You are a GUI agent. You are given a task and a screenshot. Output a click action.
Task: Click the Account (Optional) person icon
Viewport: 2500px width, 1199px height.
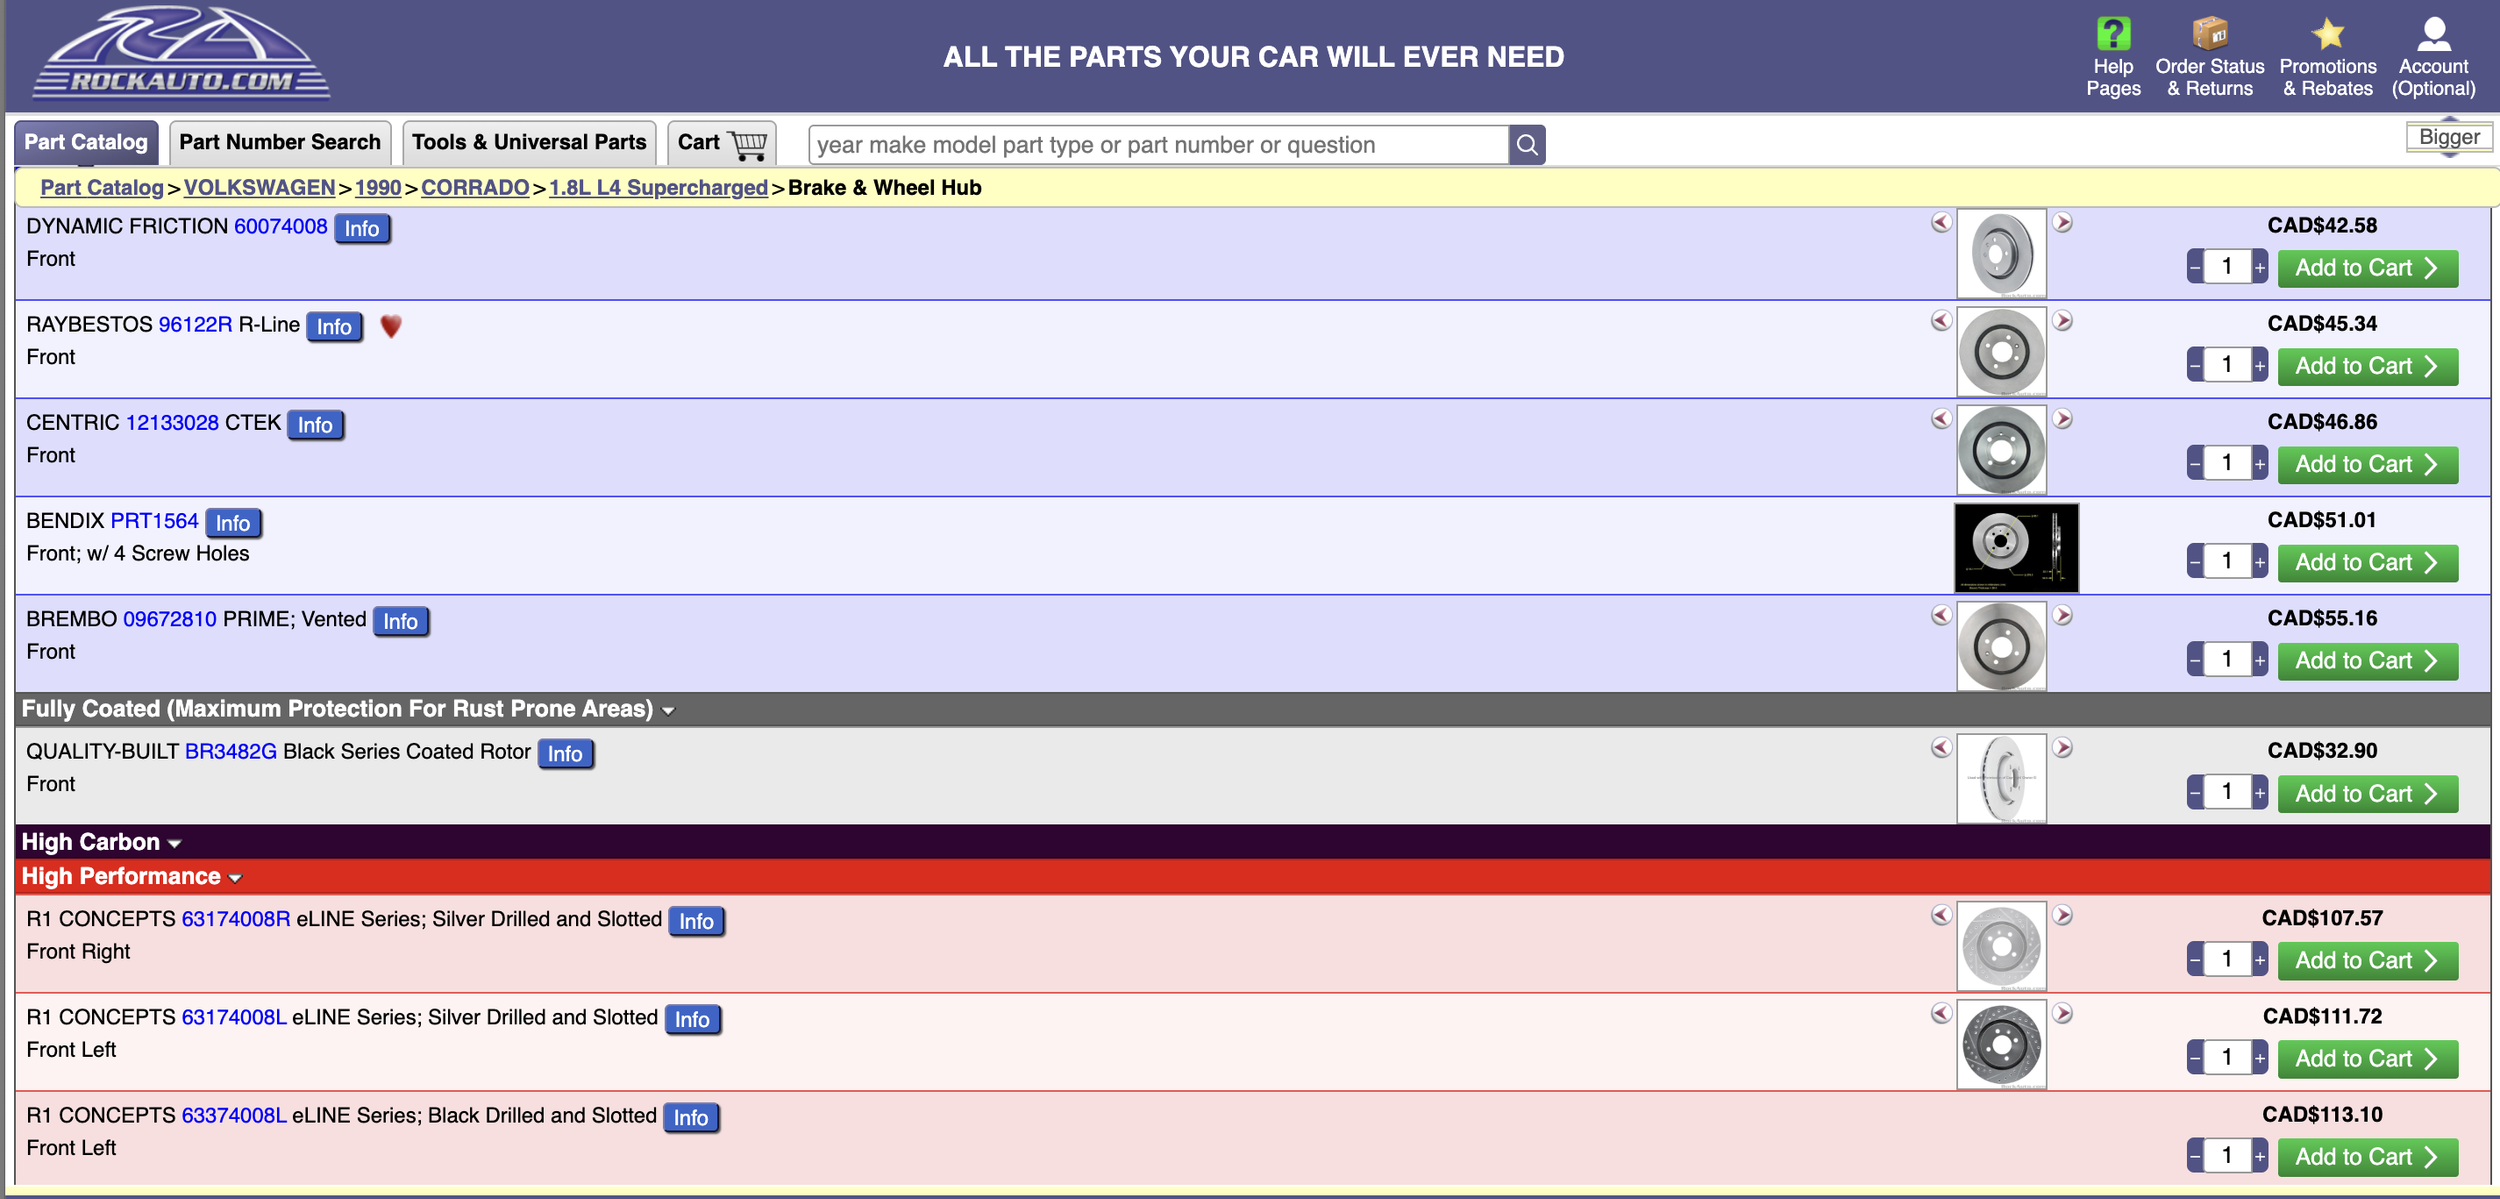pyautogui.click(x=2433, y=35)
